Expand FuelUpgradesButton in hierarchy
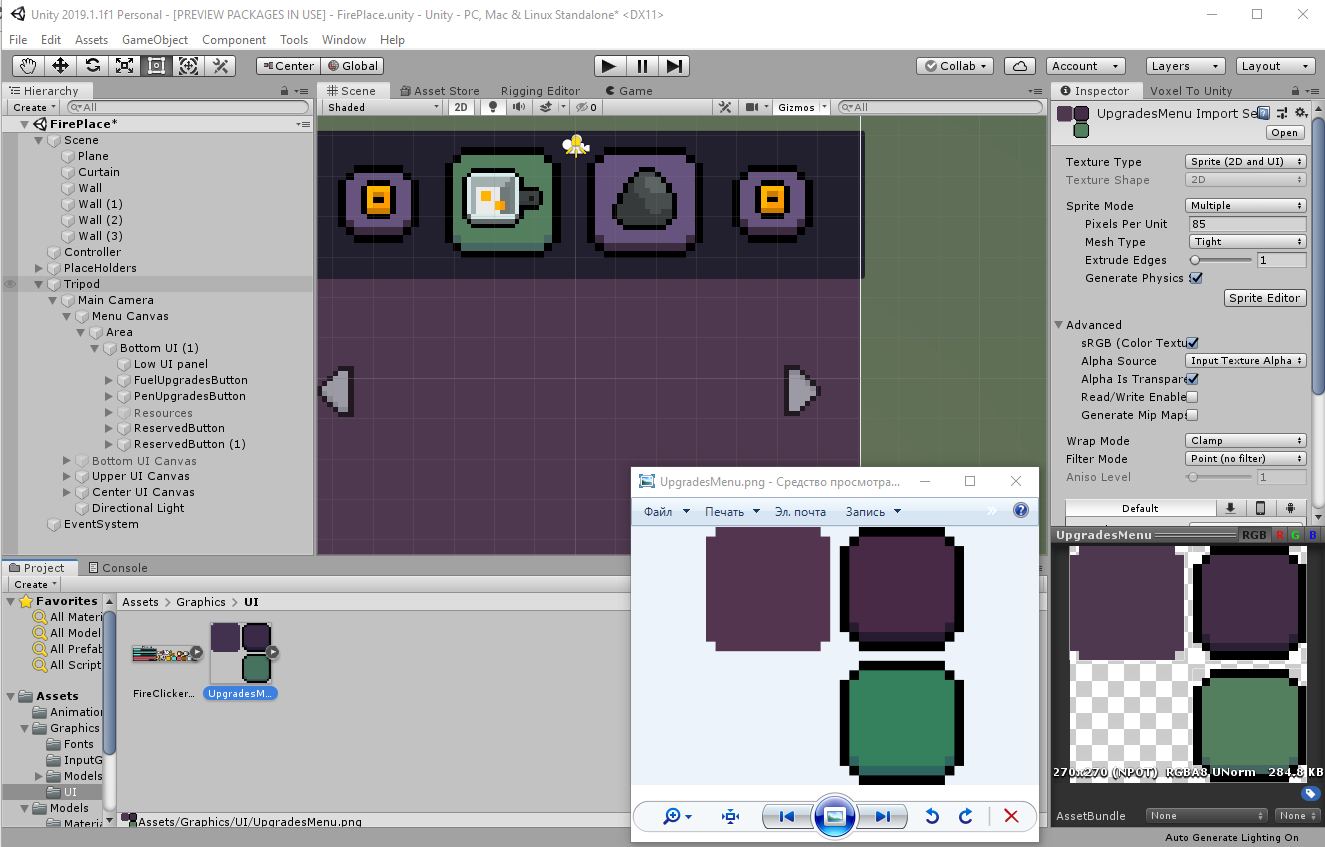Viewport: 1325px width, 847px height. pyautogui.click(x=109, y=380)
